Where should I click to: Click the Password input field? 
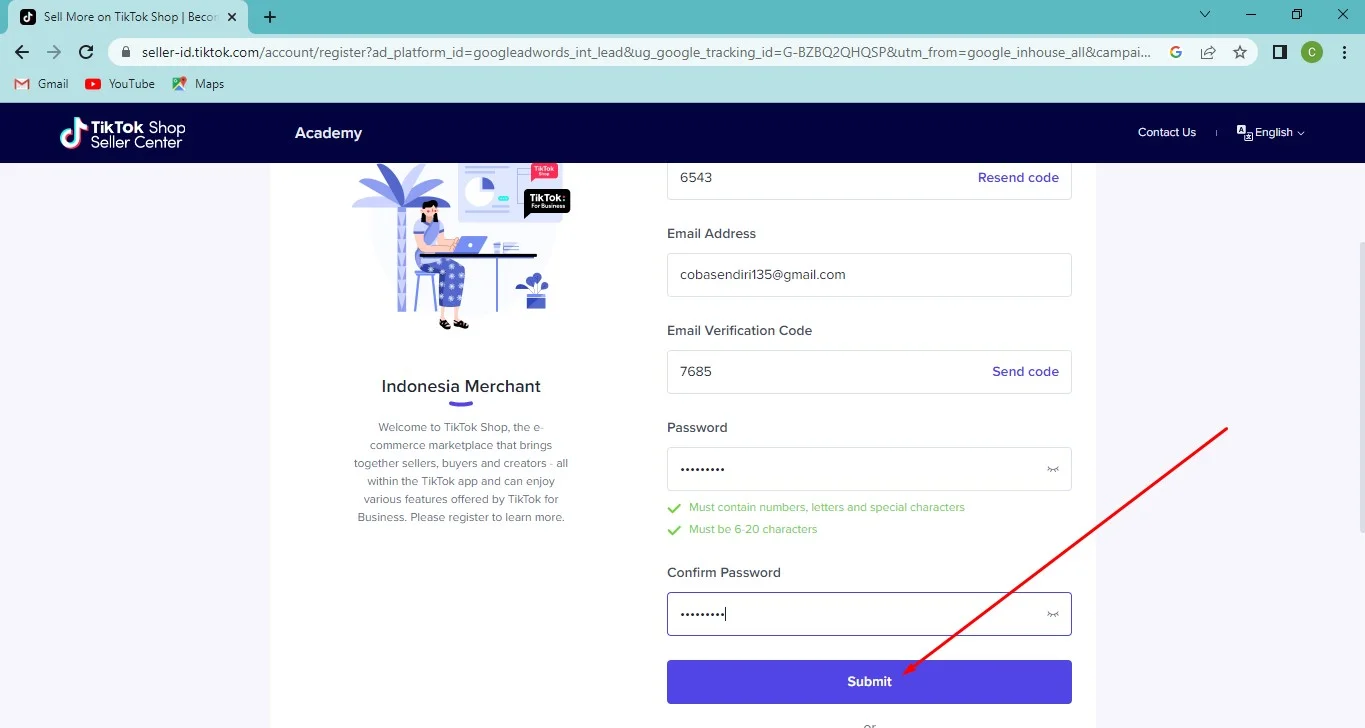pyautogui.click(x=869, y=469)
